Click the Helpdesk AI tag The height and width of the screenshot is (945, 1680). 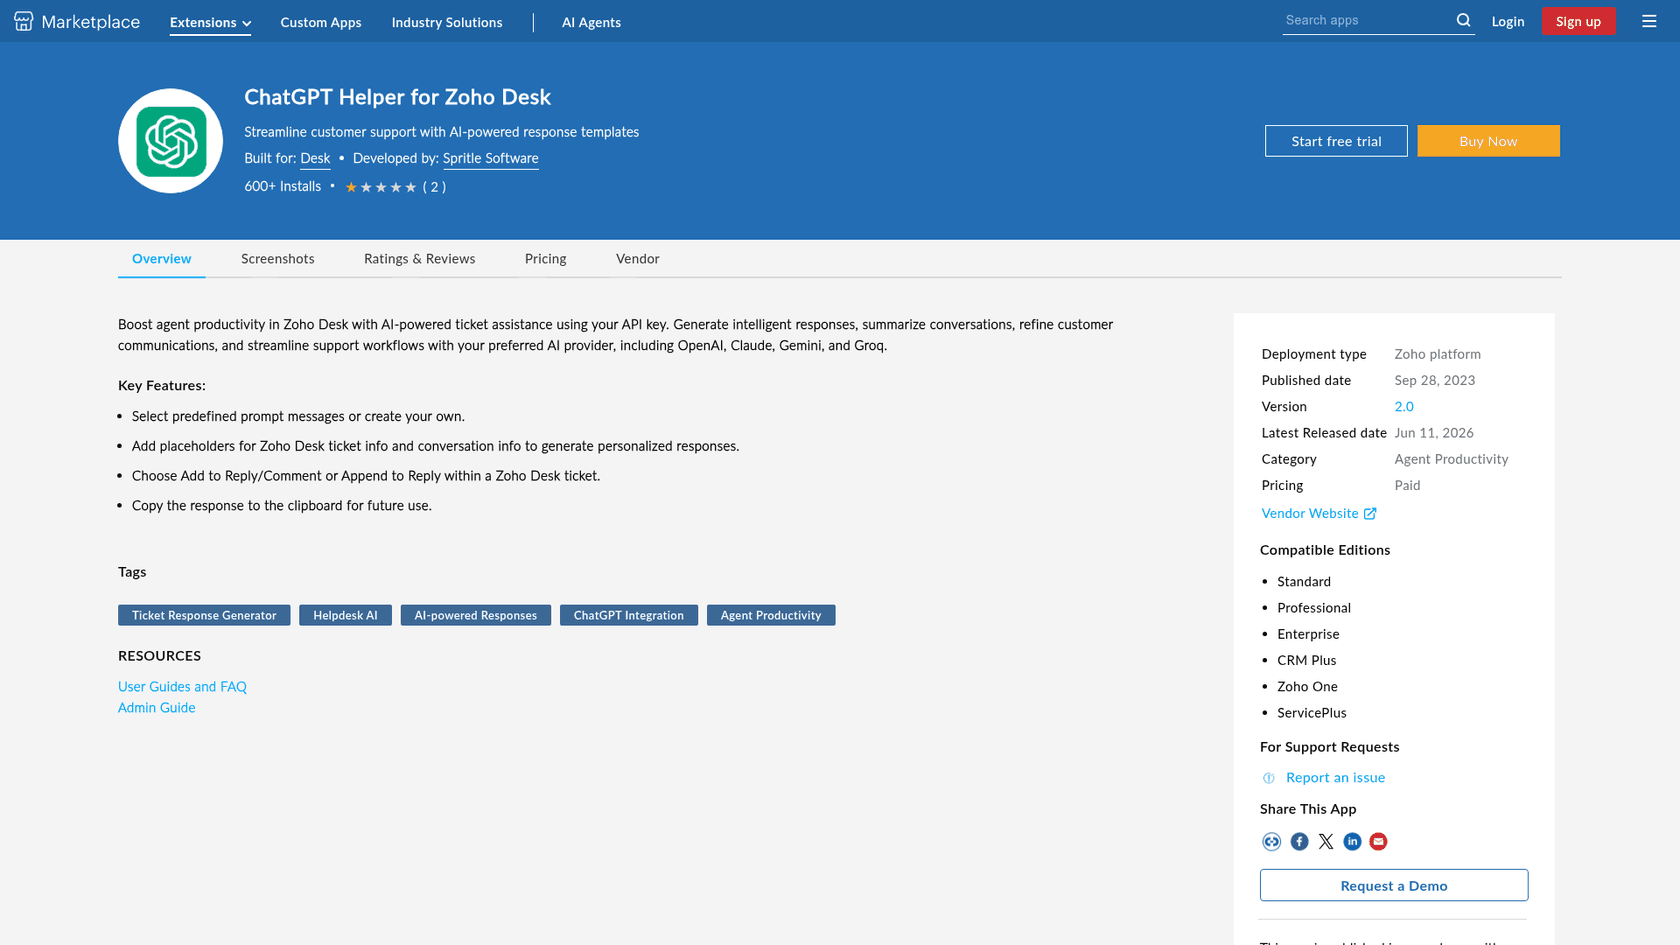point(345,615)
